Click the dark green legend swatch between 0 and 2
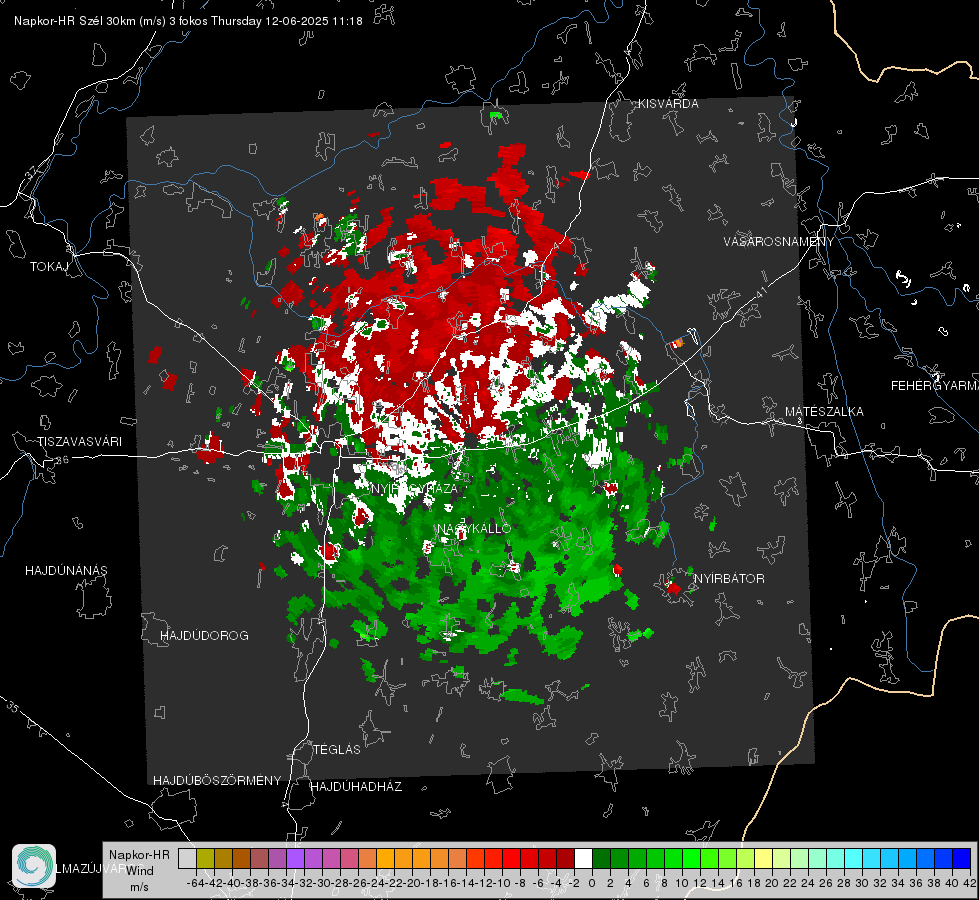Viewport: 979px width, 900px height. point(601,858)
